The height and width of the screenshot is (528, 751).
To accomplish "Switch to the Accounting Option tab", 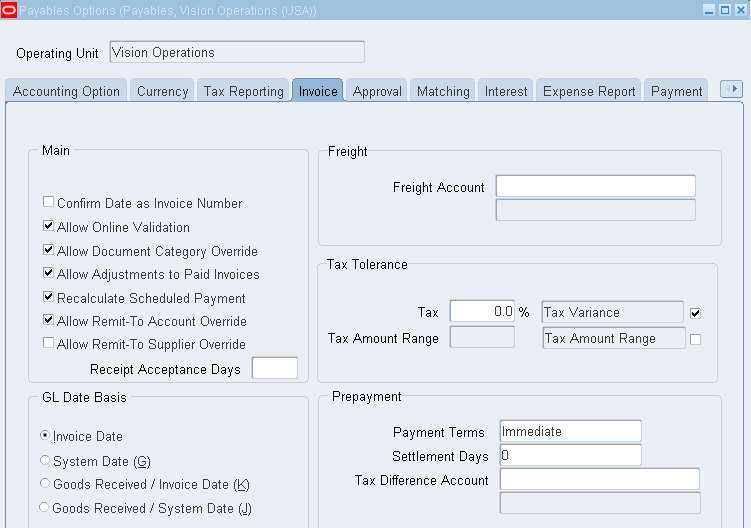I will click(x=66, y=91).
